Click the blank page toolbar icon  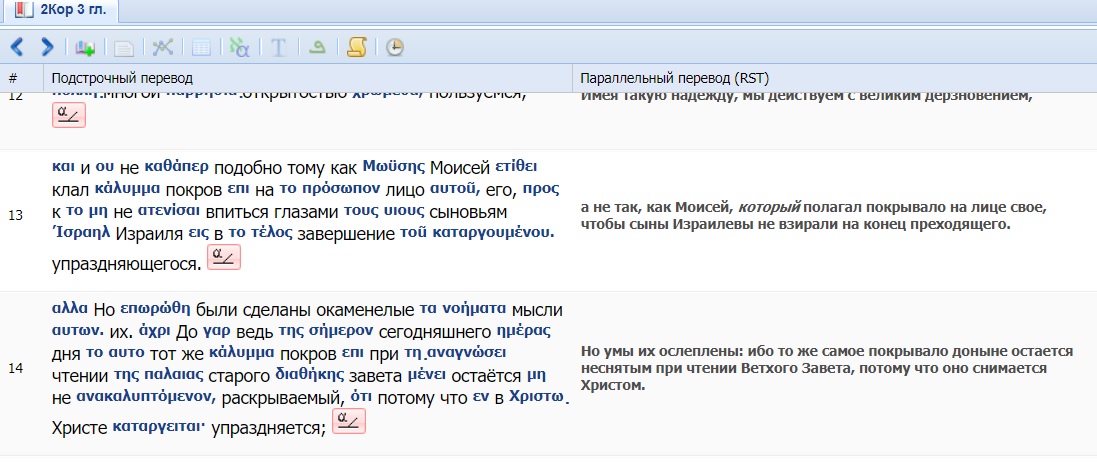point(124,47)
